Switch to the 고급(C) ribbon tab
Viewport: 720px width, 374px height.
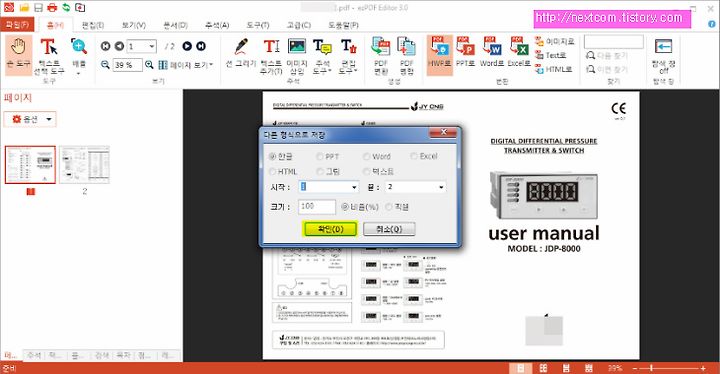click(298, 25)
